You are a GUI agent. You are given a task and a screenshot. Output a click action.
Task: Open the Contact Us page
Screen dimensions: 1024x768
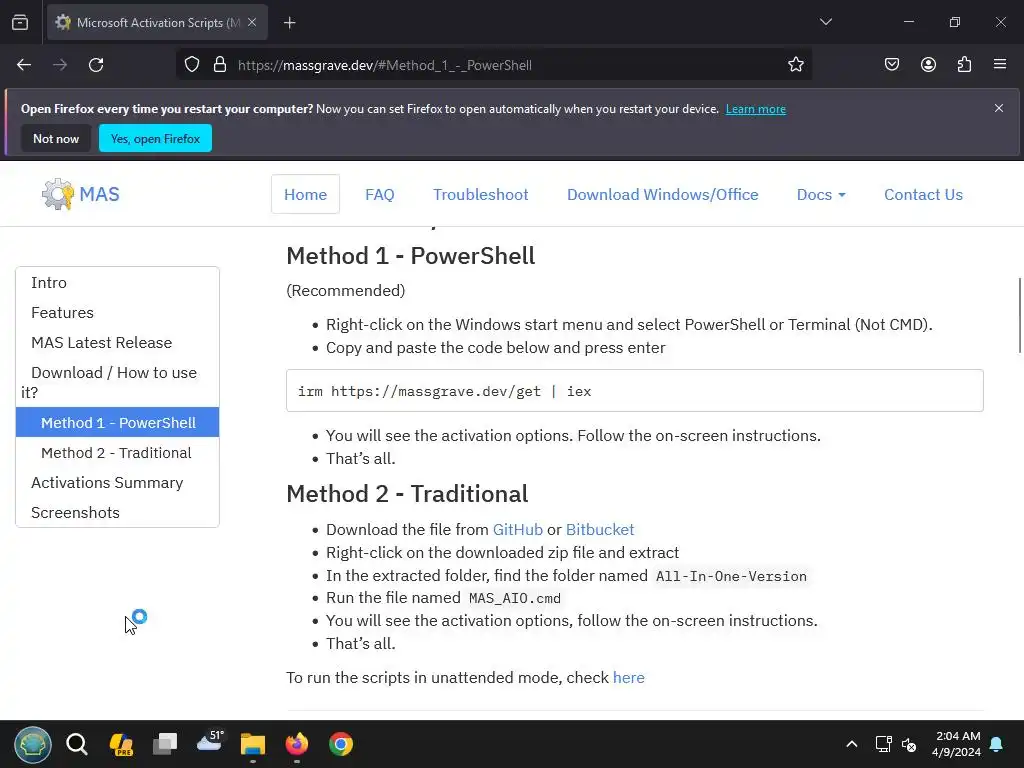(x=923, y=195)
